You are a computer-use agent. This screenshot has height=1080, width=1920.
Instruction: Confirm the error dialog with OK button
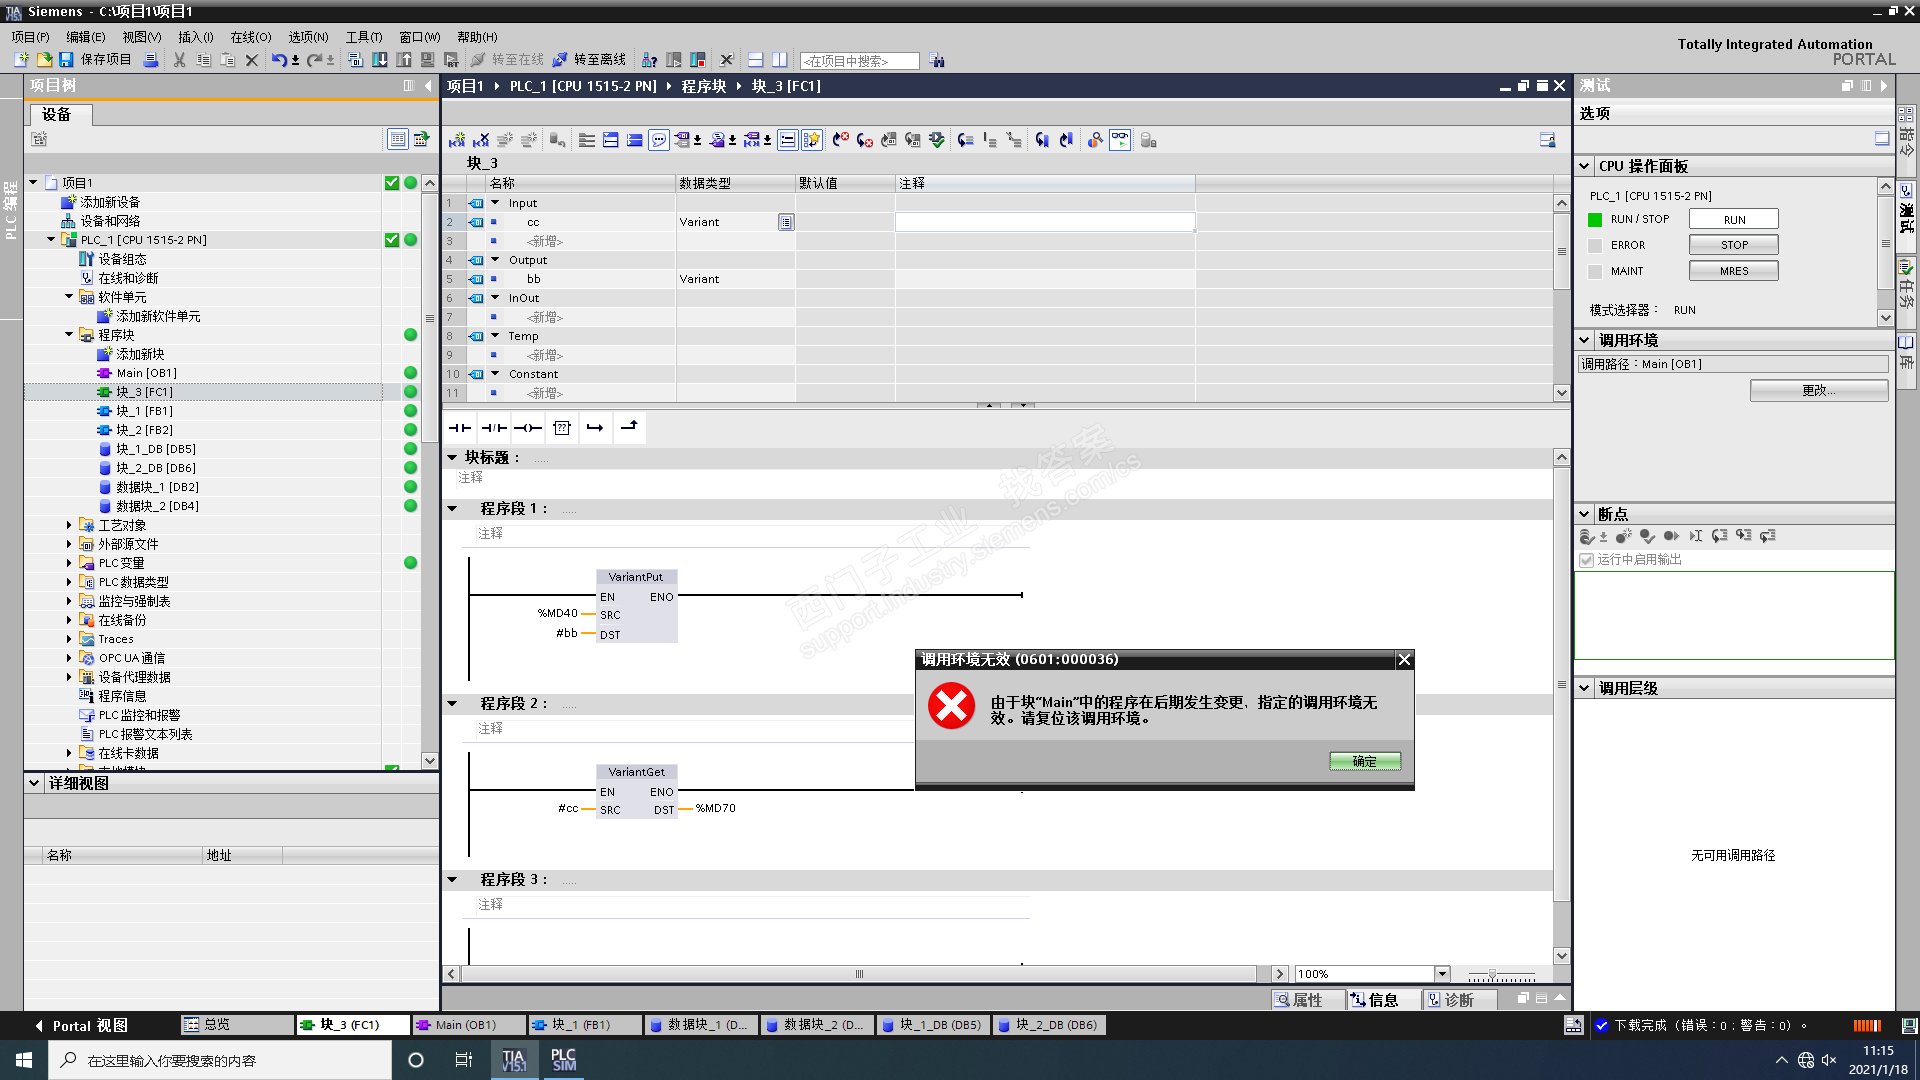pos(1364,762)
